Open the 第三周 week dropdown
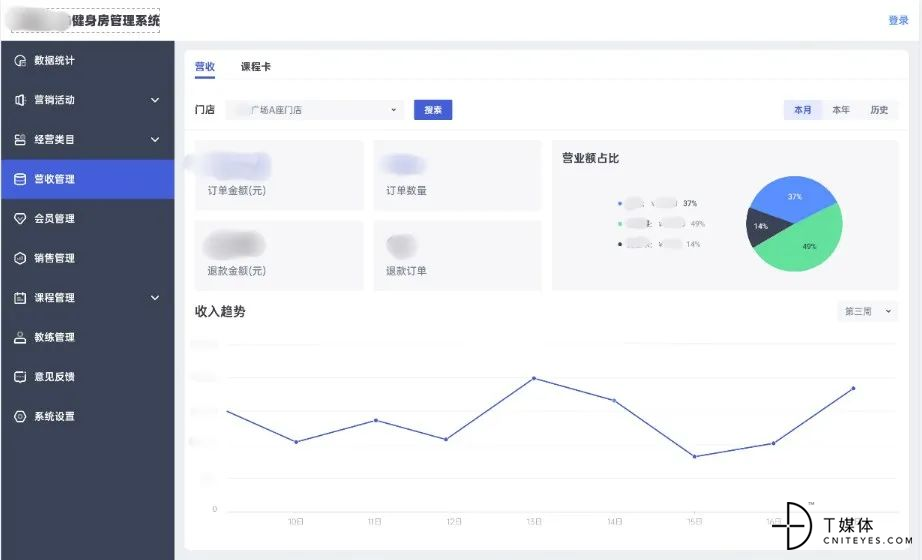 click(868, 311)
